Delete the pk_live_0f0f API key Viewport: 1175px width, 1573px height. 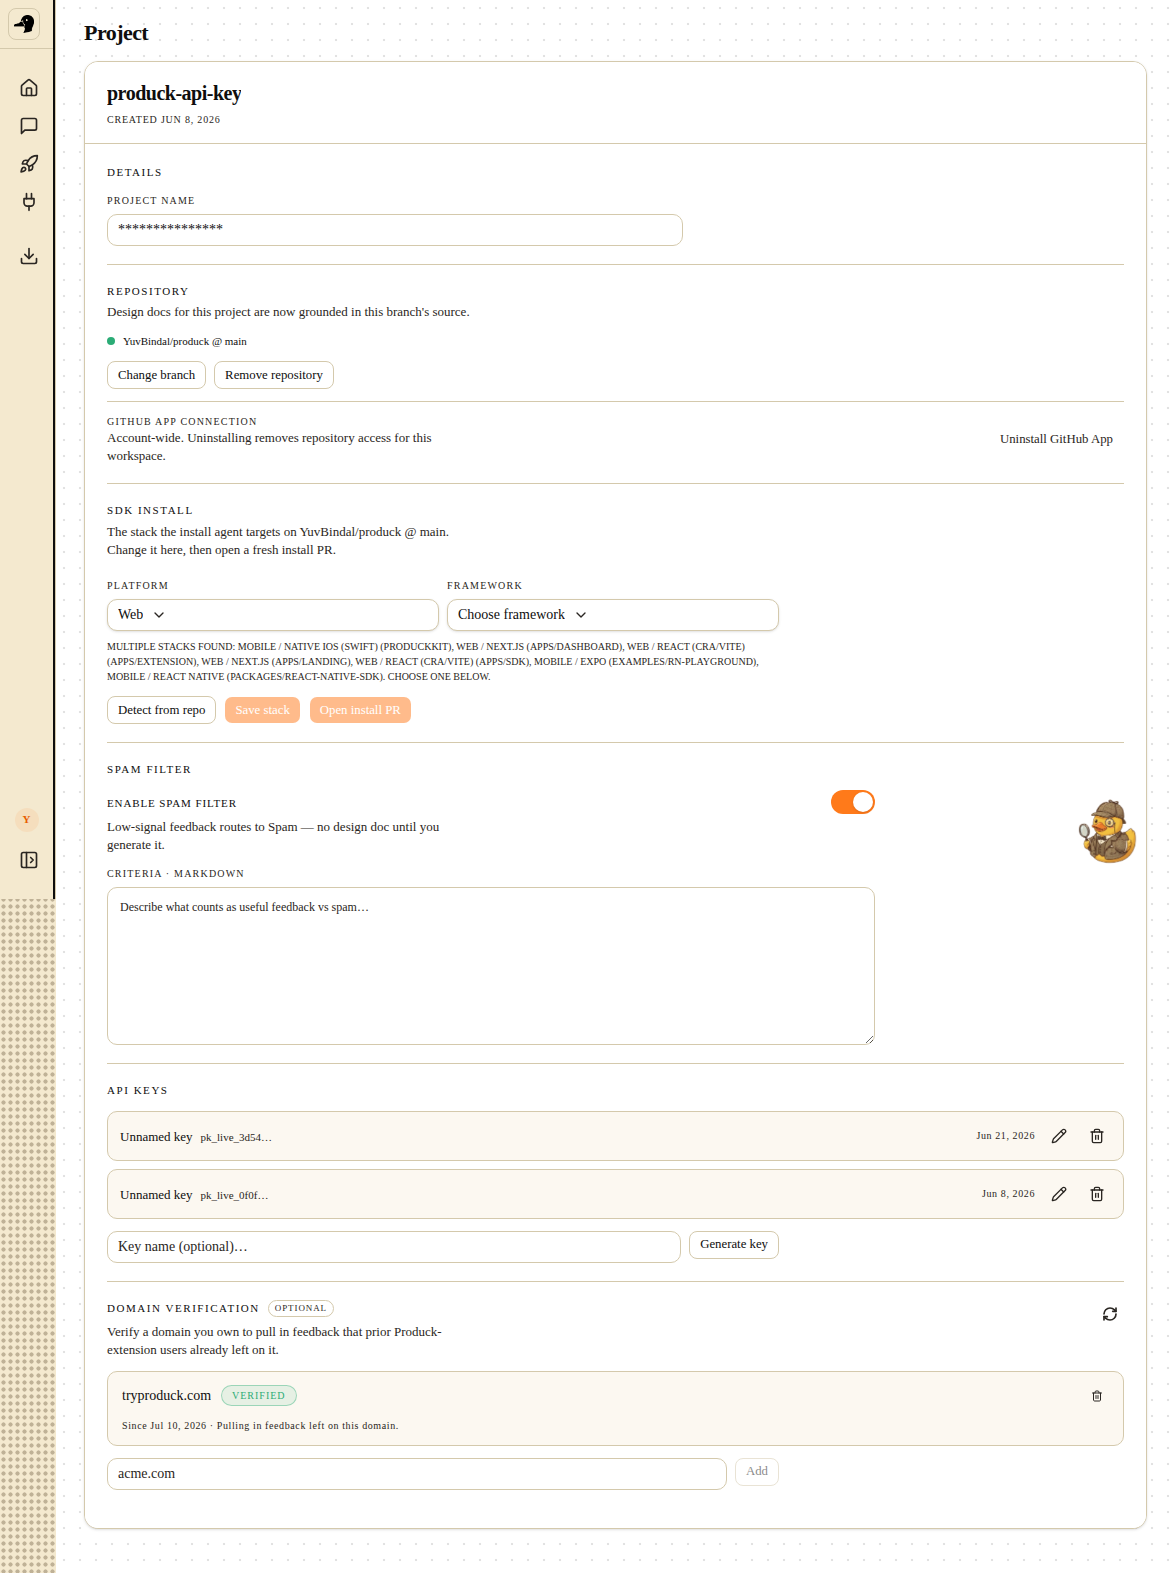click(1097, 1194)
